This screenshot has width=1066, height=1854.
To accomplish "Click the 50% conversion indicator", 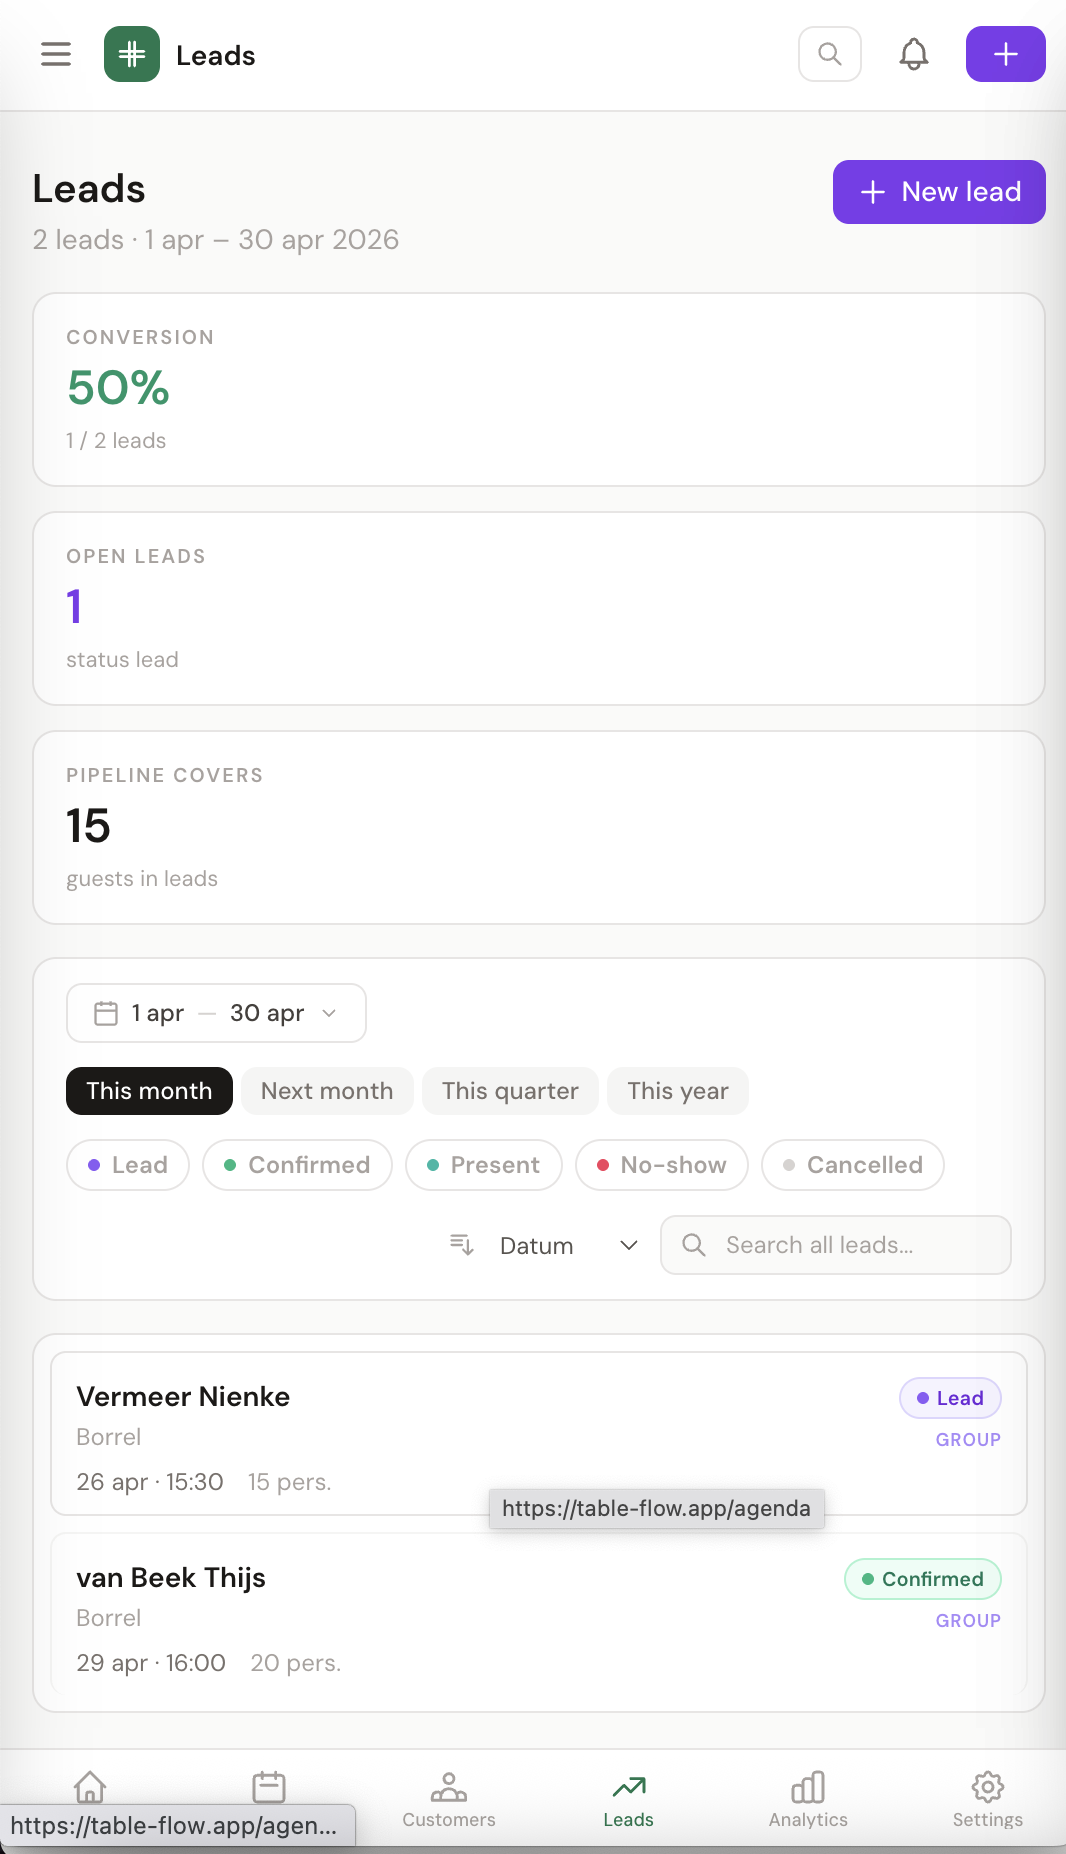I will click(118, 388).
